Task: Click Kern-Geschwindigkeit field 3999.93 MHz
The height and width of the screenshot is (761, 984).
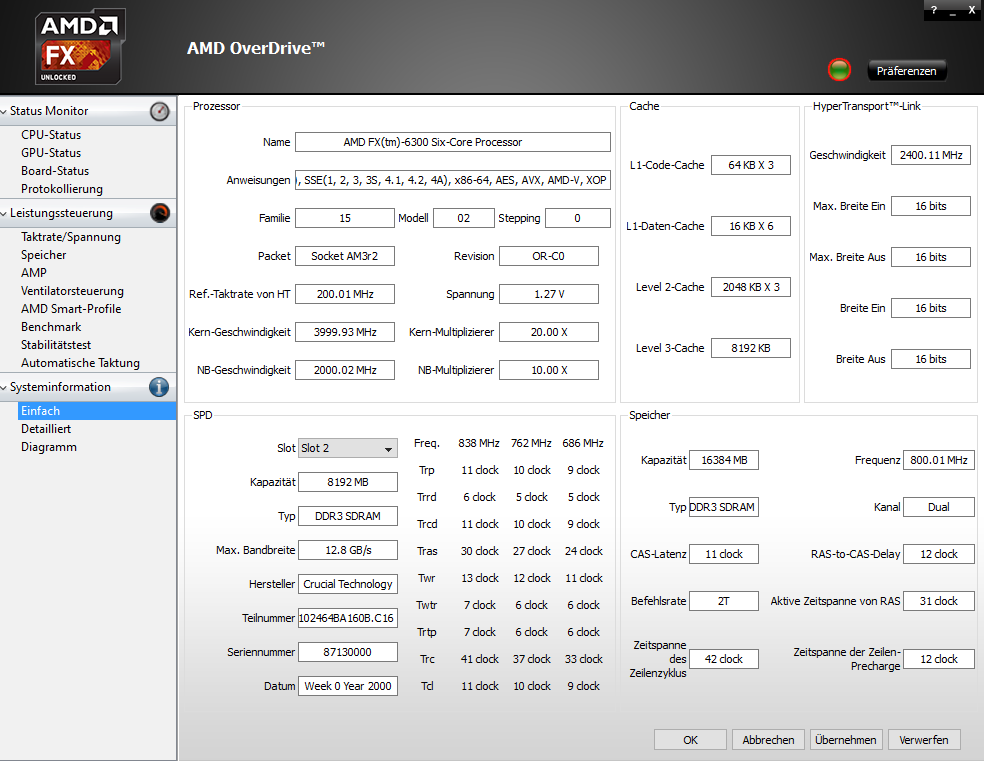Action: point(345,332)
